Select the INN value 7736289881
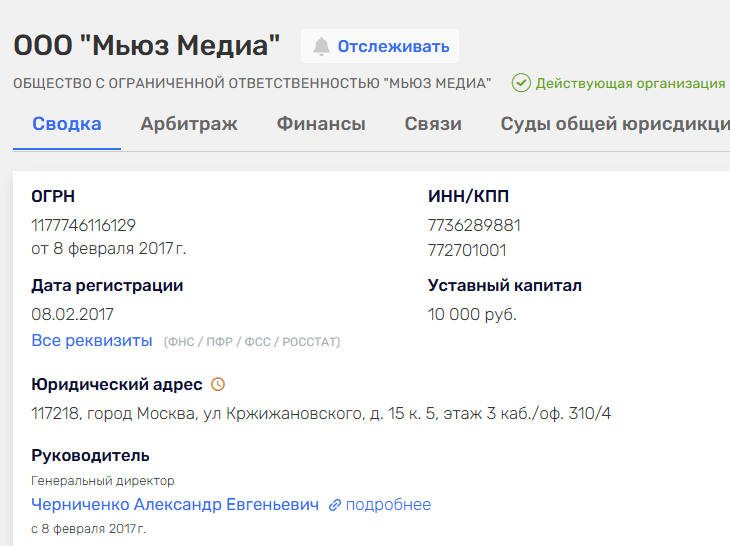The height and width of the screenshot is (546, 730). [x=474, y=225]
